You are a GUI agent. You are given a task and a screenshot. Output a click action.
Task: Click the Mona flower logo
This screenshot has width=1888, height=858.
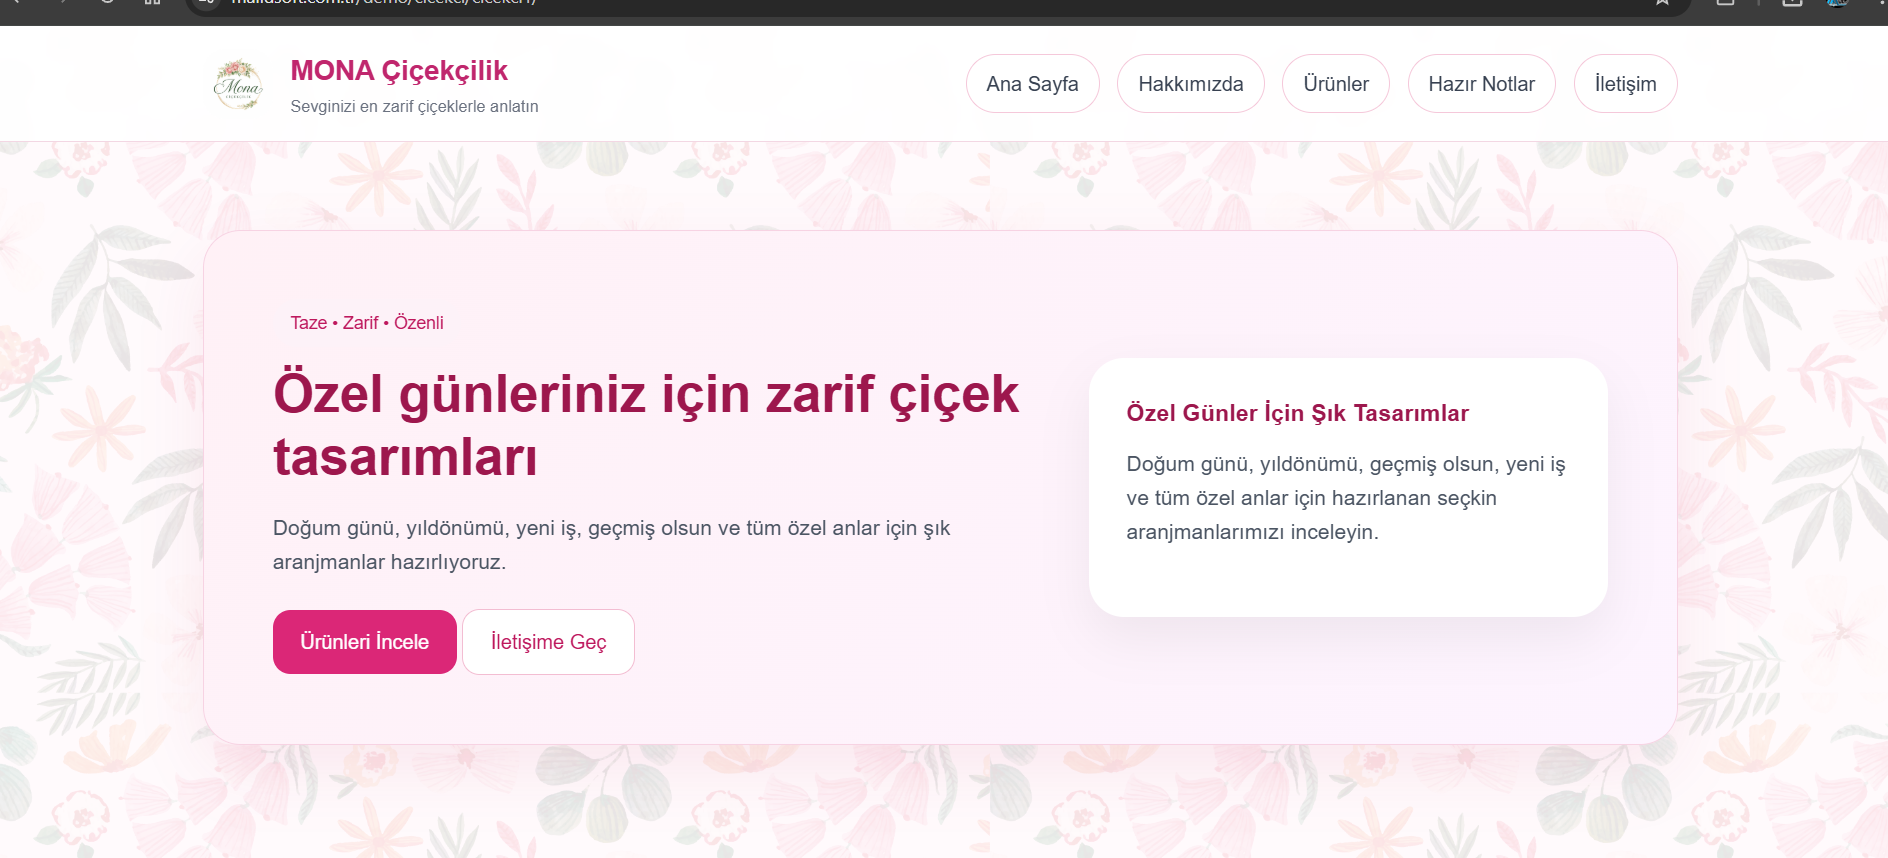(238, 84)
